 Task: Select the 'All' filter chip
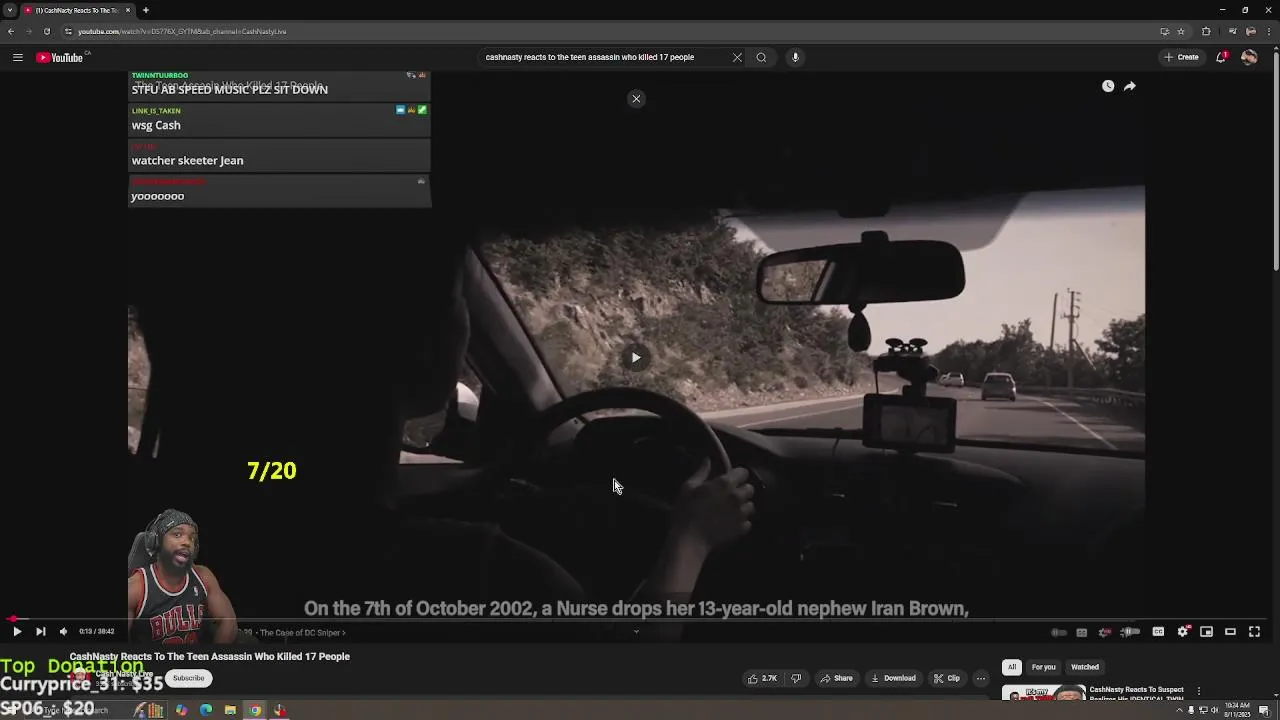pyautogui.click(x=1012, y=667)
